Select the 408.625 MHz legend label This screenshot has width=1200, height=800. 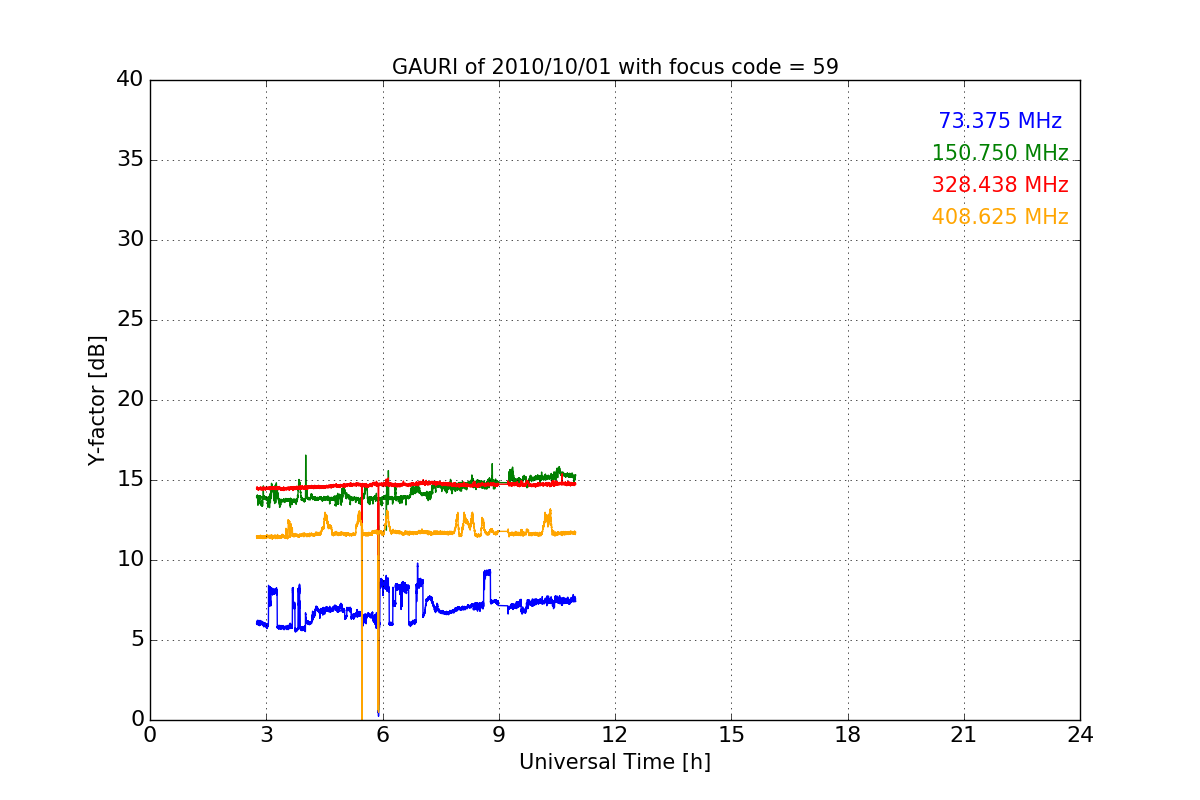tap(1000, 217)
